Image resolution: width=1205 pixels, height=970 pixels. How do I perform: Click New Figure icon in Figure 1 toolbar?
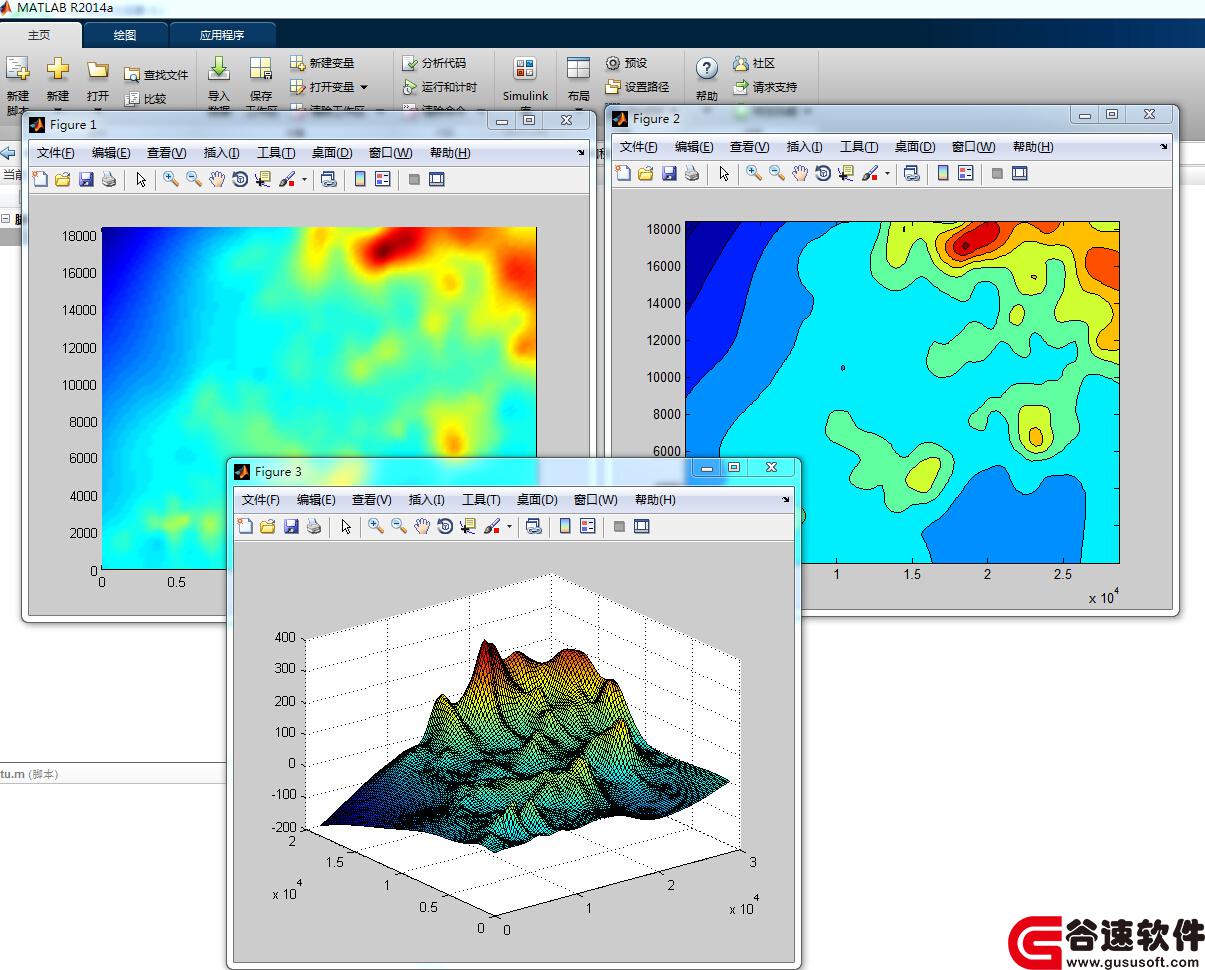pos(40,180)
